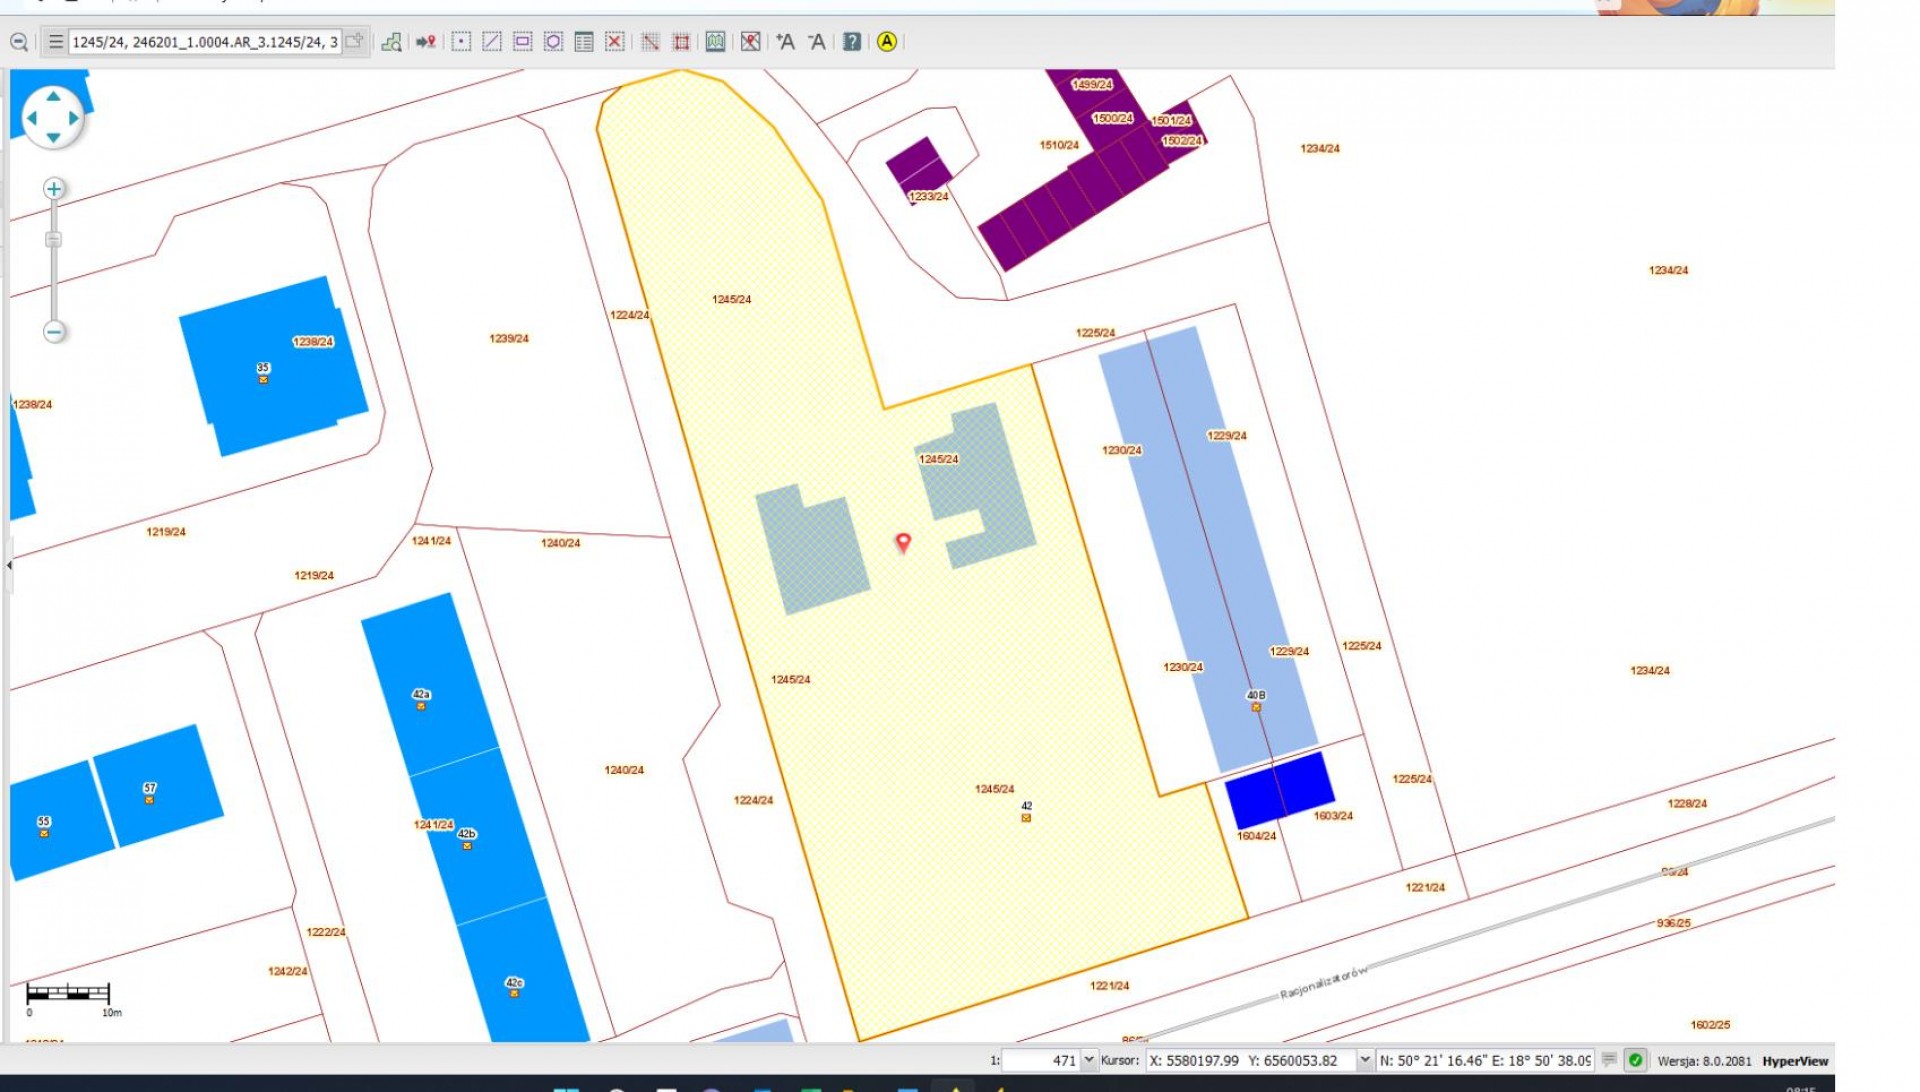Clear the selection with the red X tool
Viewport: 1920px width, 1092px height.
(615, 42)
